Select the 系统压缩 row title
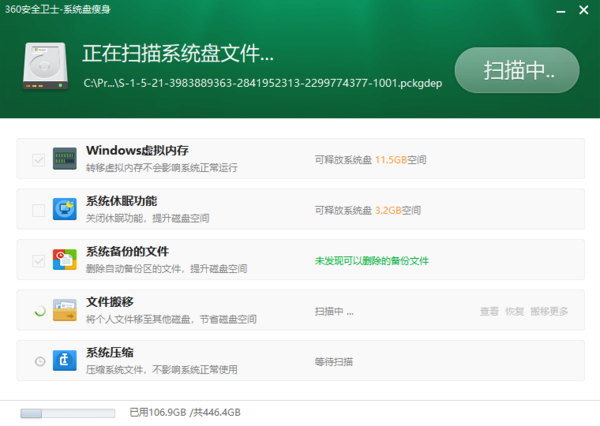600x426 pixels. pos(110,353)
